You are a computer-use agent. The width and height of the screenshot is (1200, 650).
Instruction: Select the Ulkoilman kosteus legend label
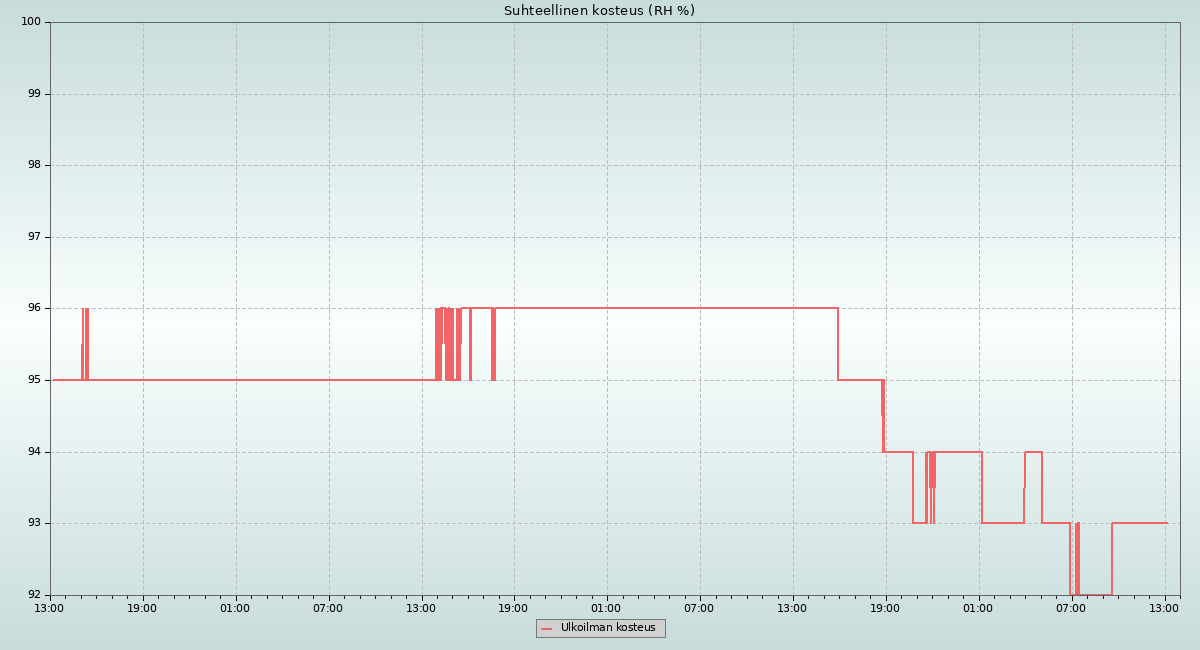coord(608,628)
